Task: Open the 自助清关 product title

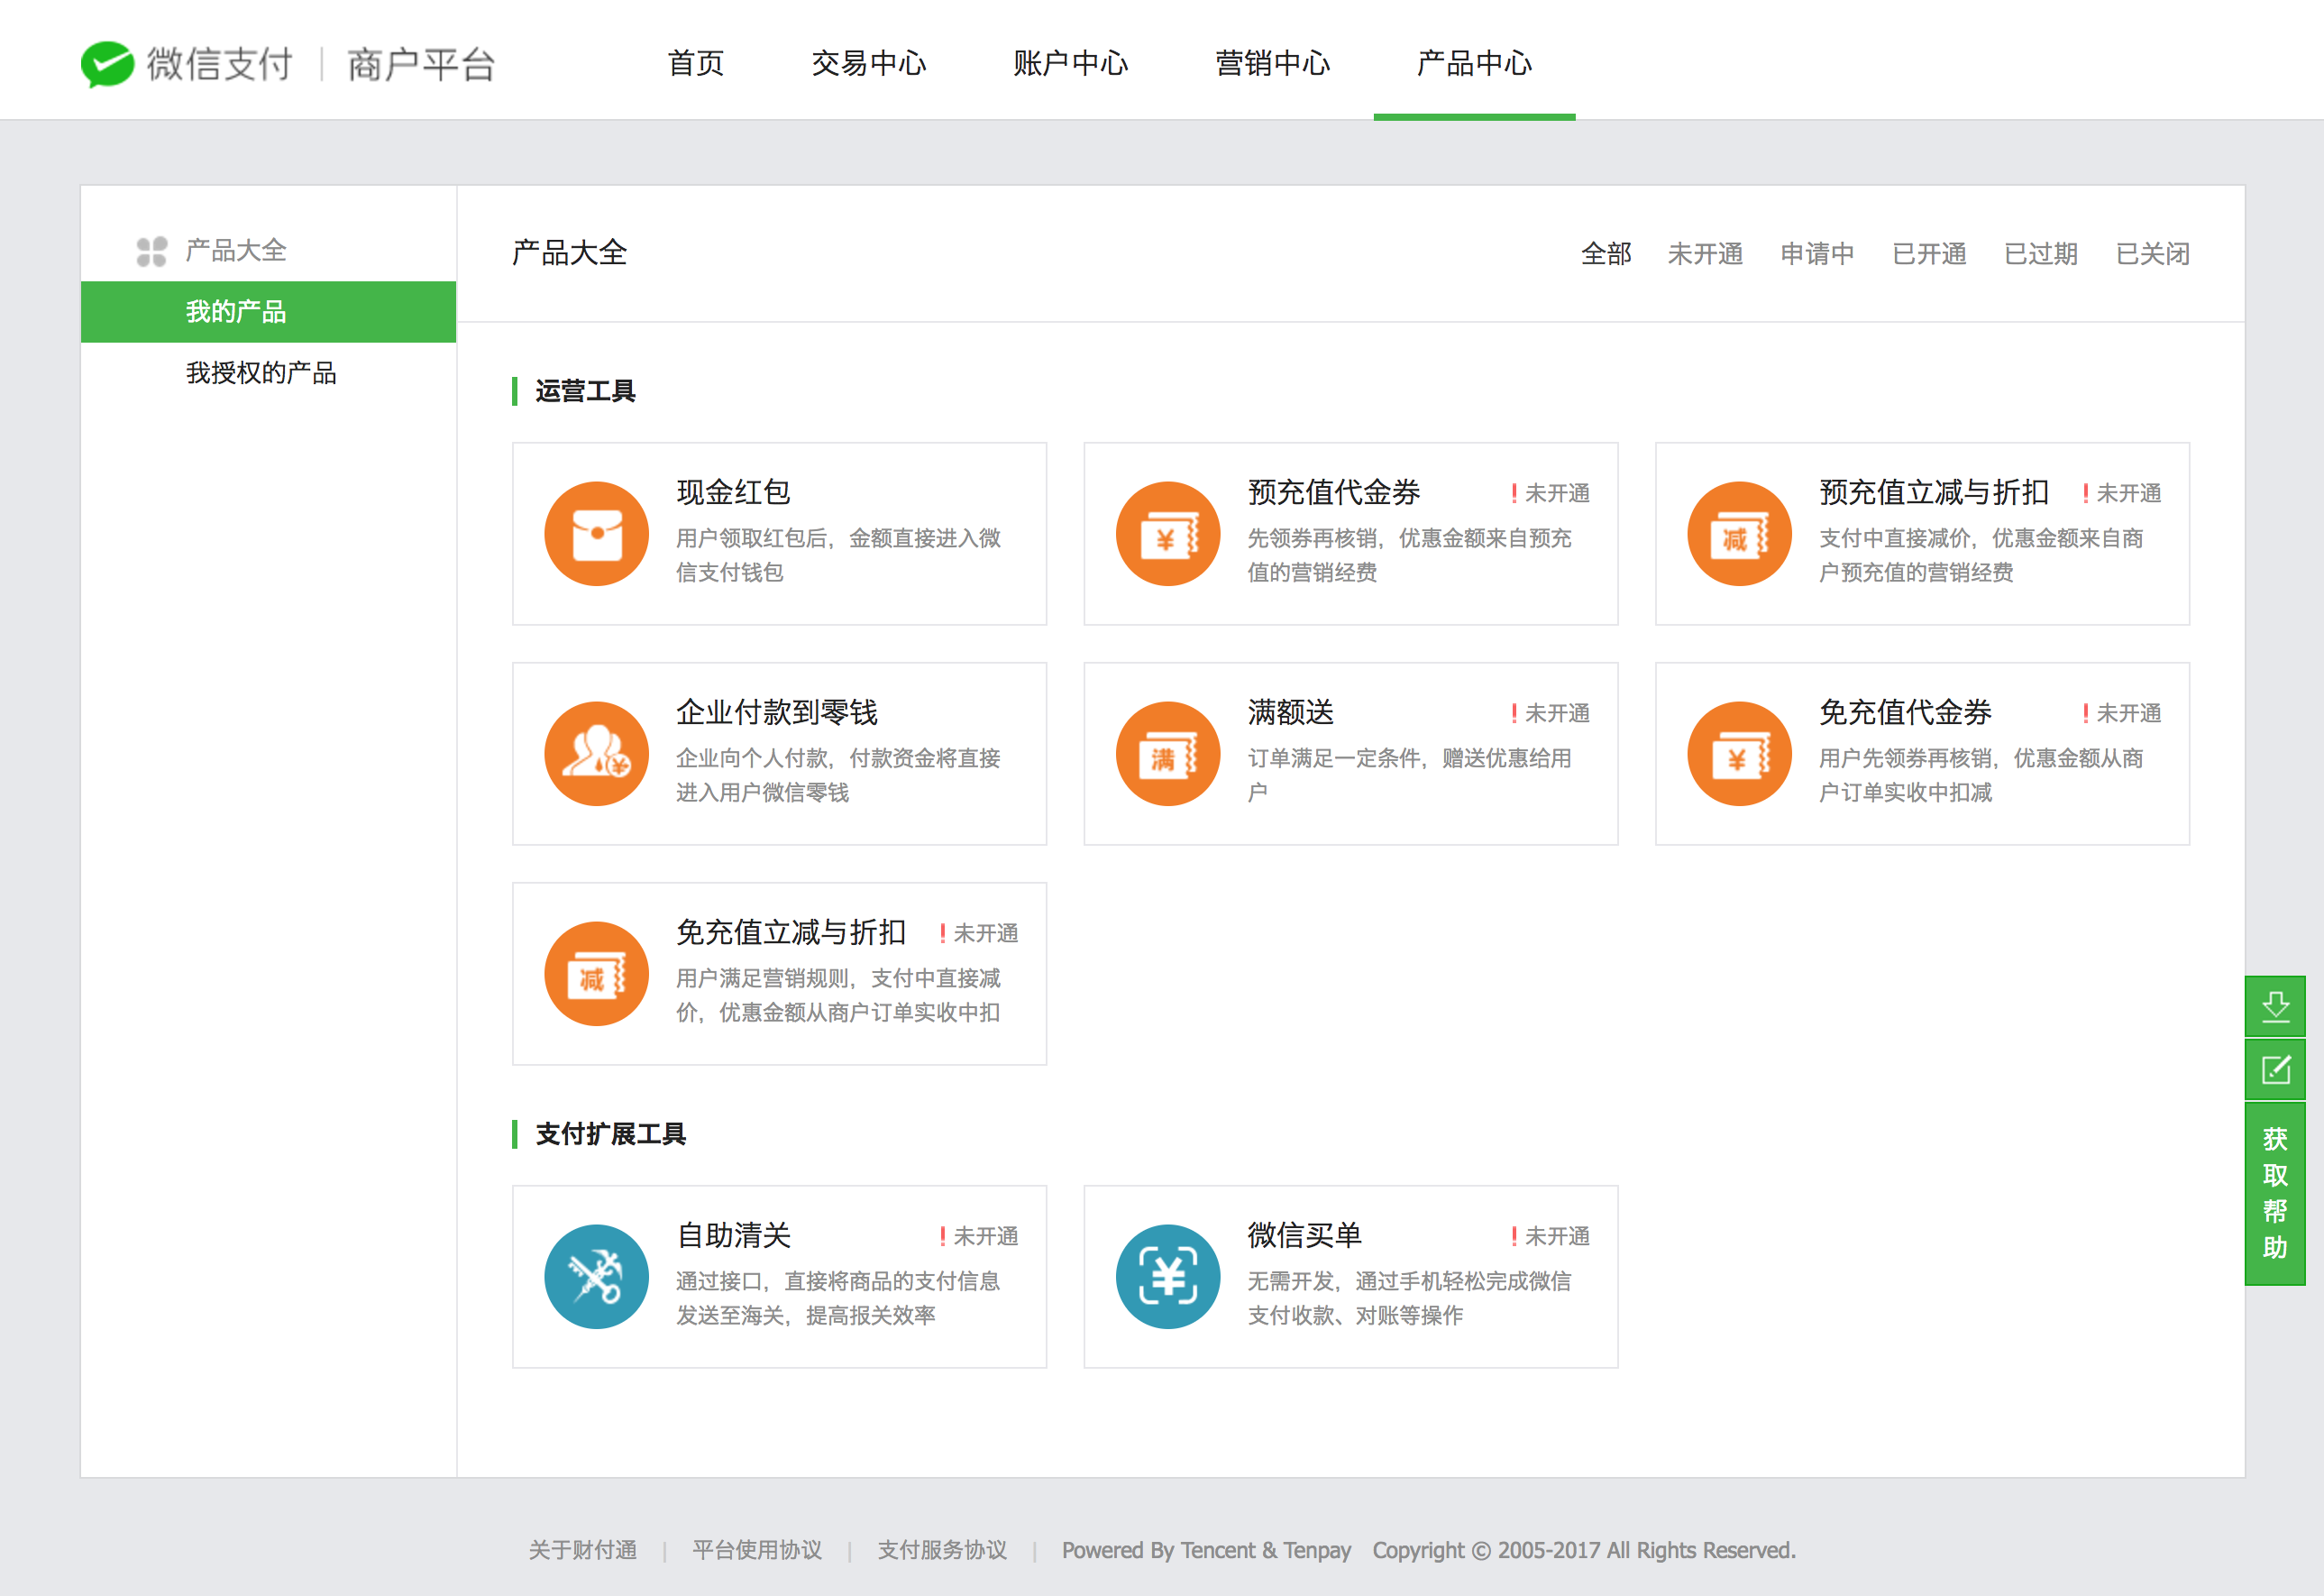Action: [733, 1235]
